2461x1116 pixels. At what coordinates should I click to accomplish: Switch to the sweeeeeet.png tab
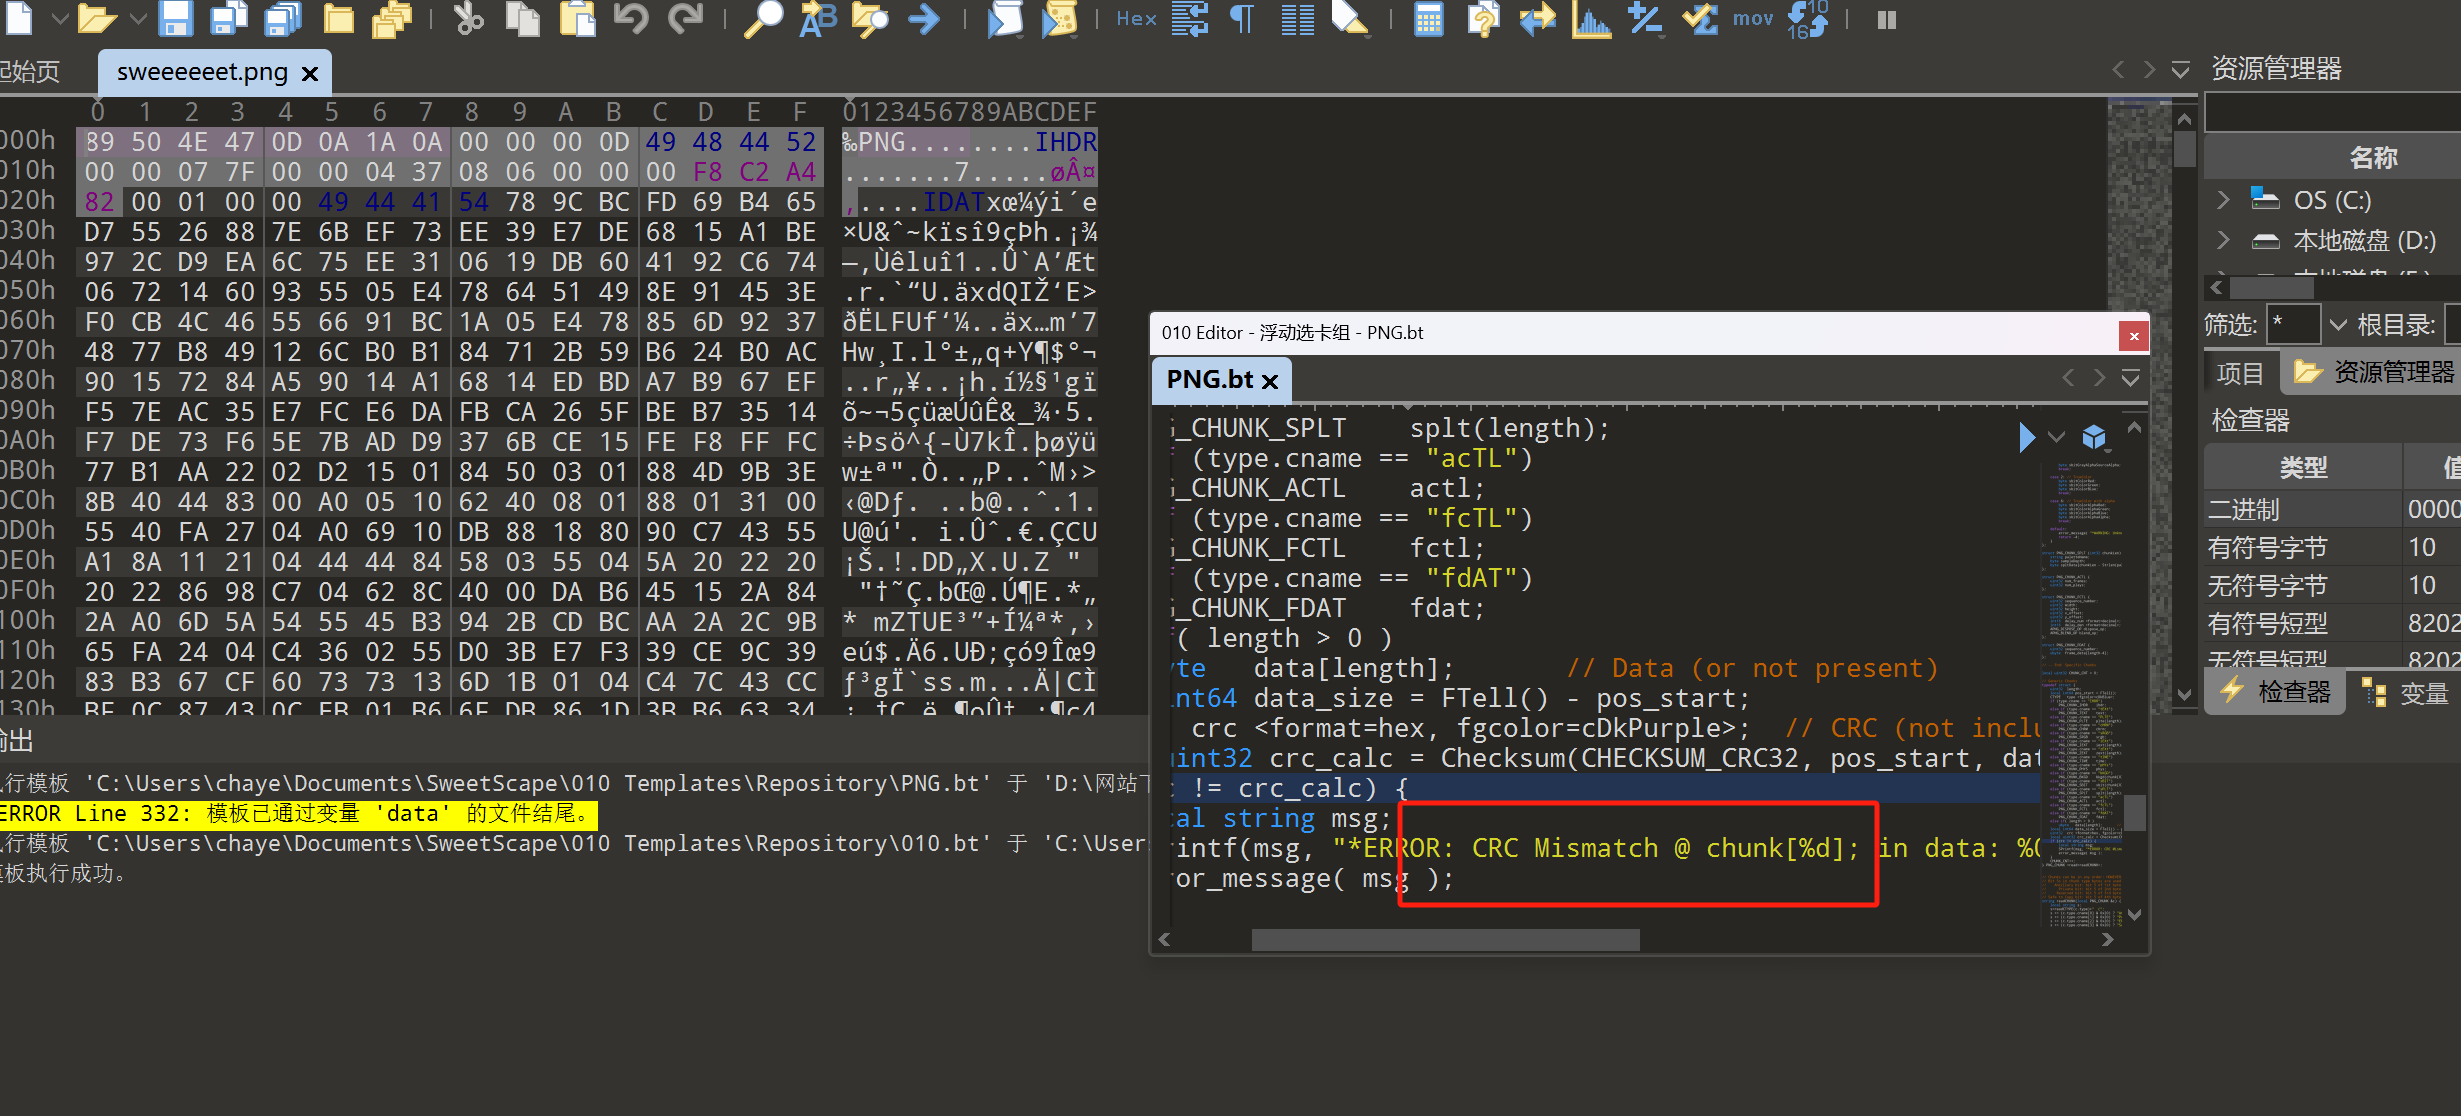[202, 72]
